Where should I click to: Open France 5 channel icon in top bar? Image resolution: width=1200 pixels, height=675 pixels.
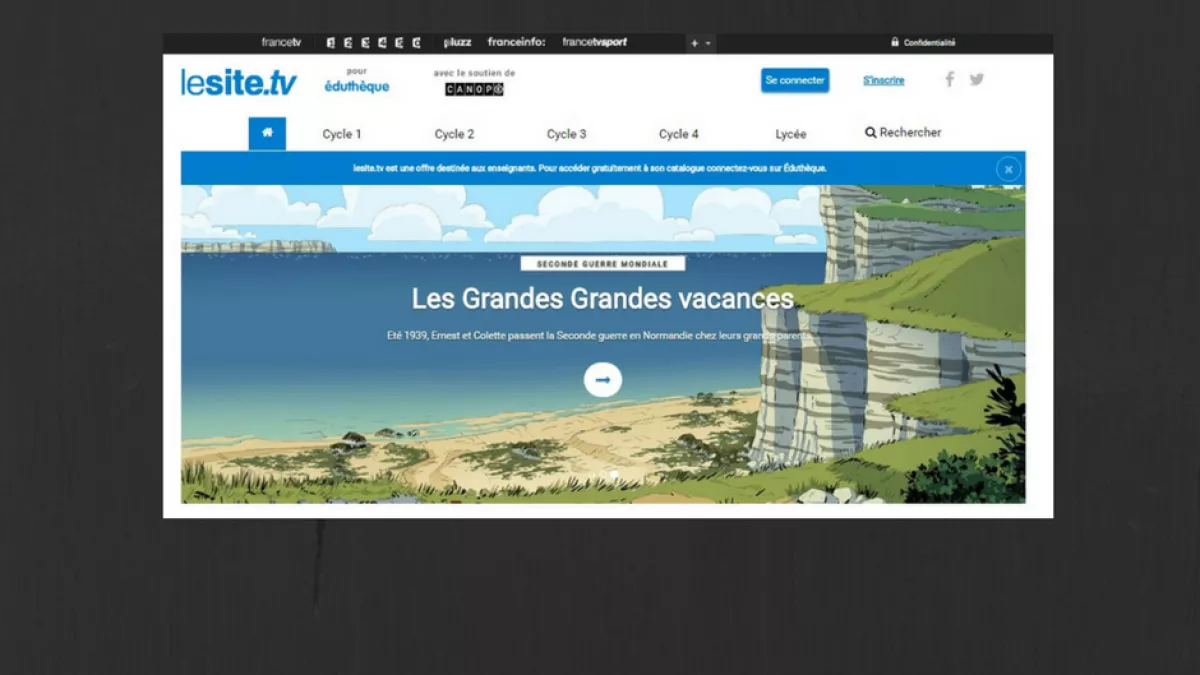click(399, 43)
